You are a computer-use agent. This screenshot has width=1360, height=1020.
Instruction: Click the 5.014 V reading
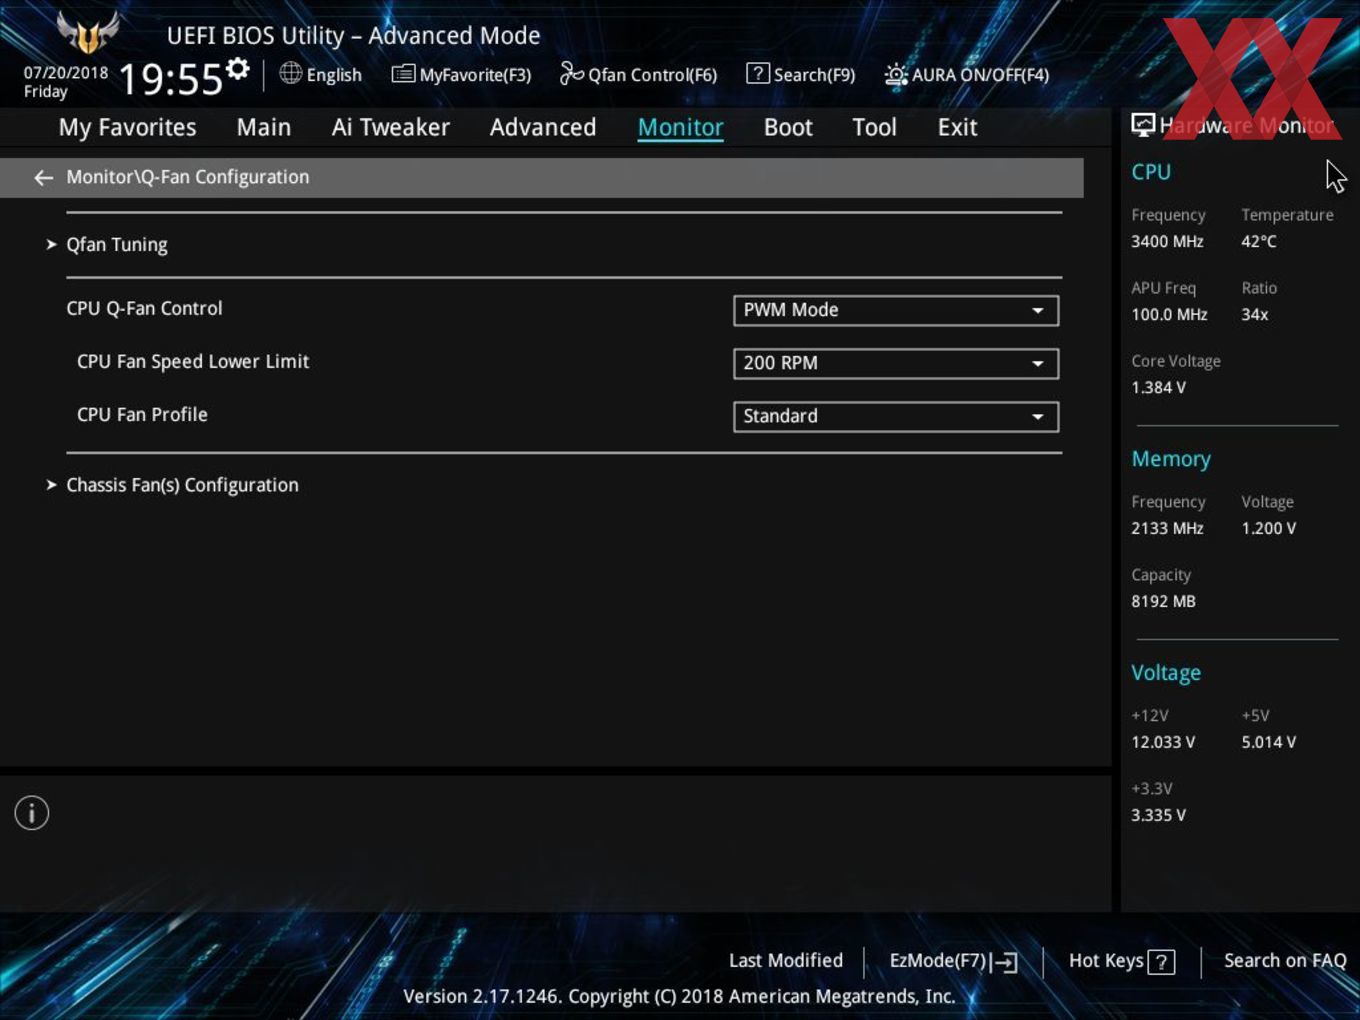pyautogui.click(x=1269, y=742)
